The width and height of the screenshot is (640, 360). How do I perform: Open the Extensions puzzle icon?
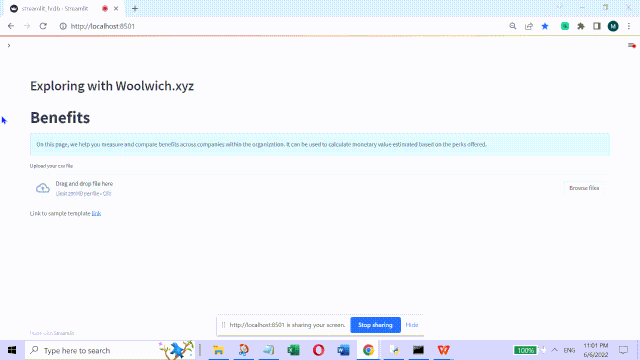(581, 26)
